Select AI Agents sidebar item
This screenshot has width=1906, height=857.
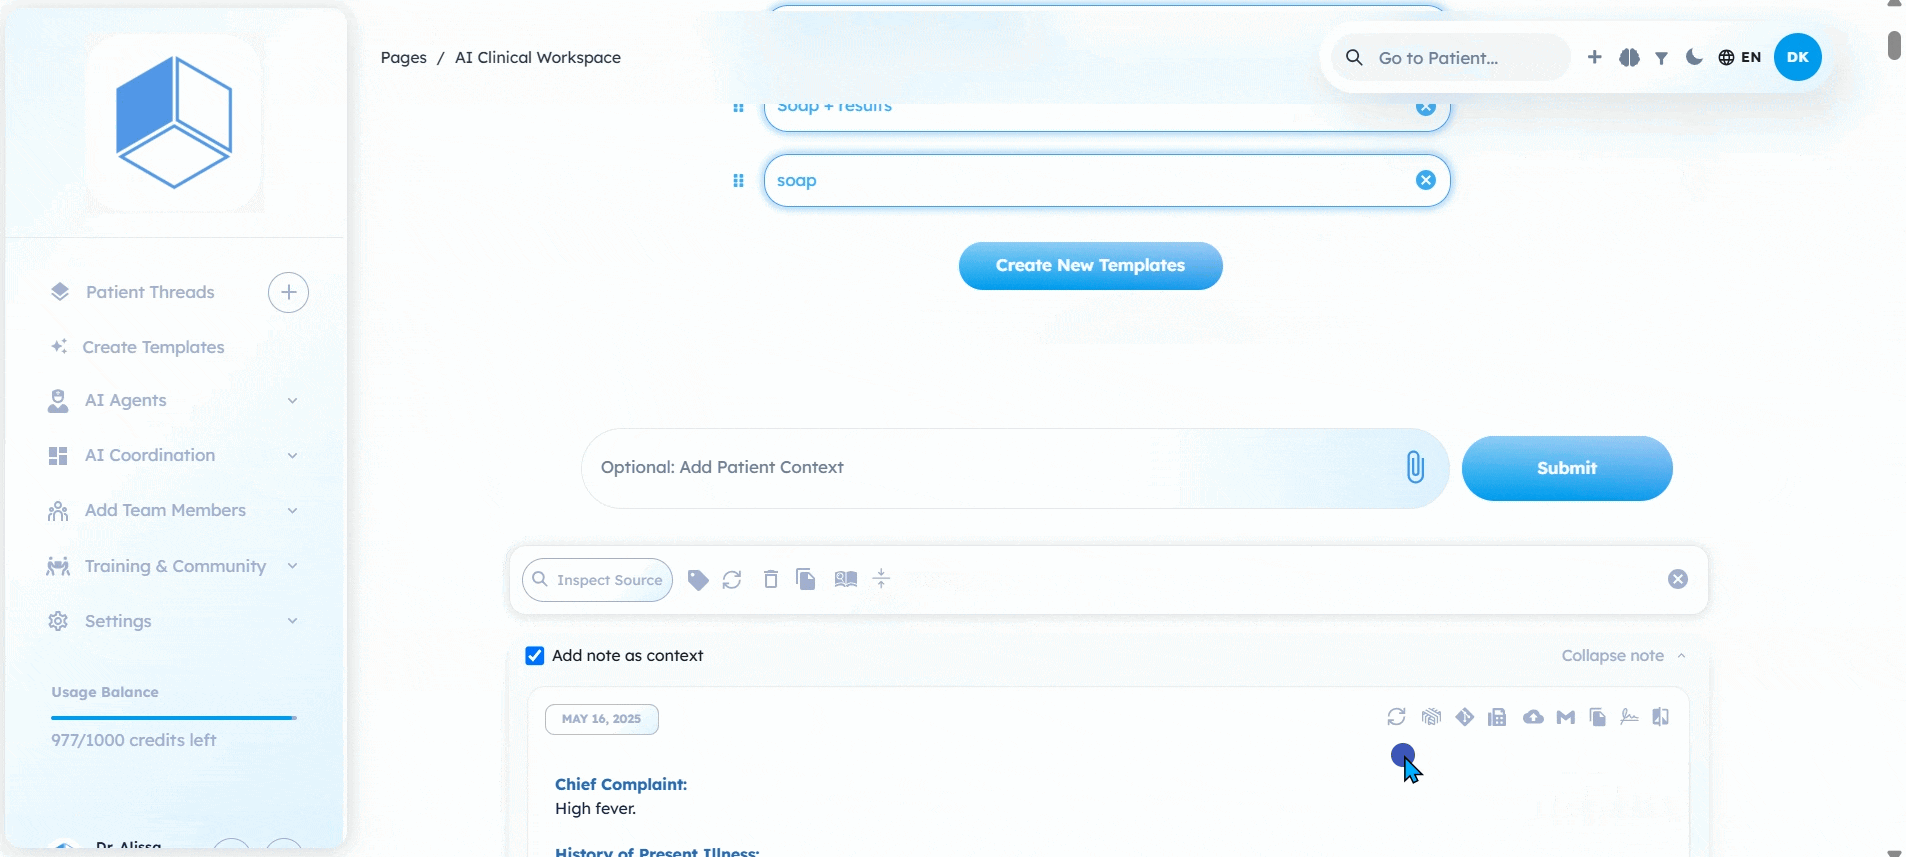[125, 400]
